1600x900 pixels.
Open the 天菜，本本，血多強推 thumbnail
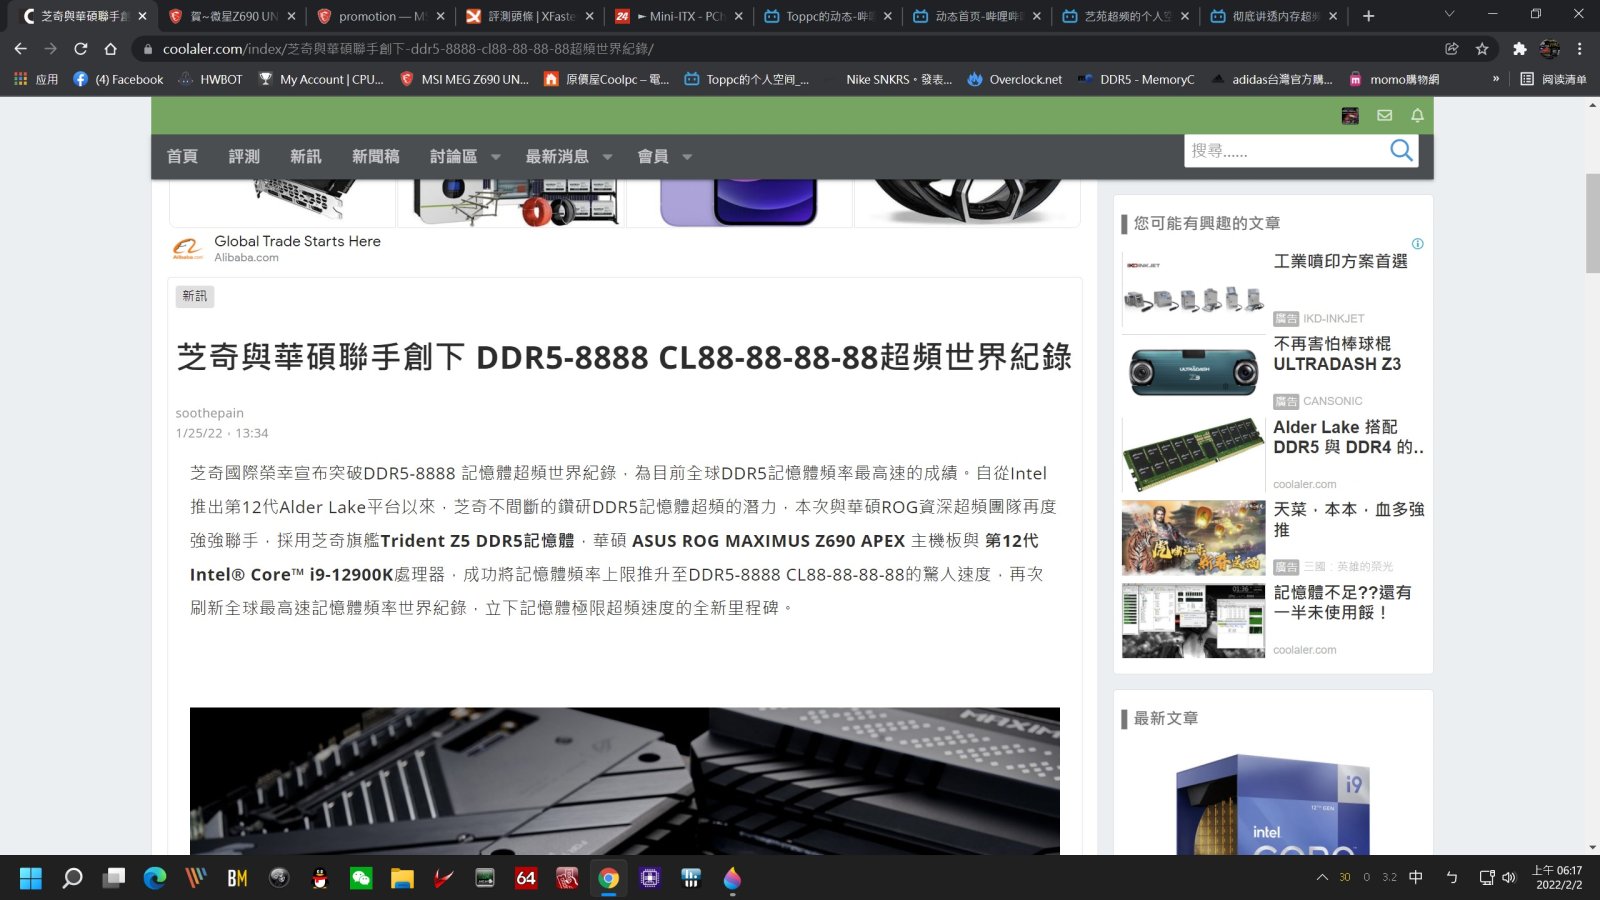click(x=1194, y=538)
